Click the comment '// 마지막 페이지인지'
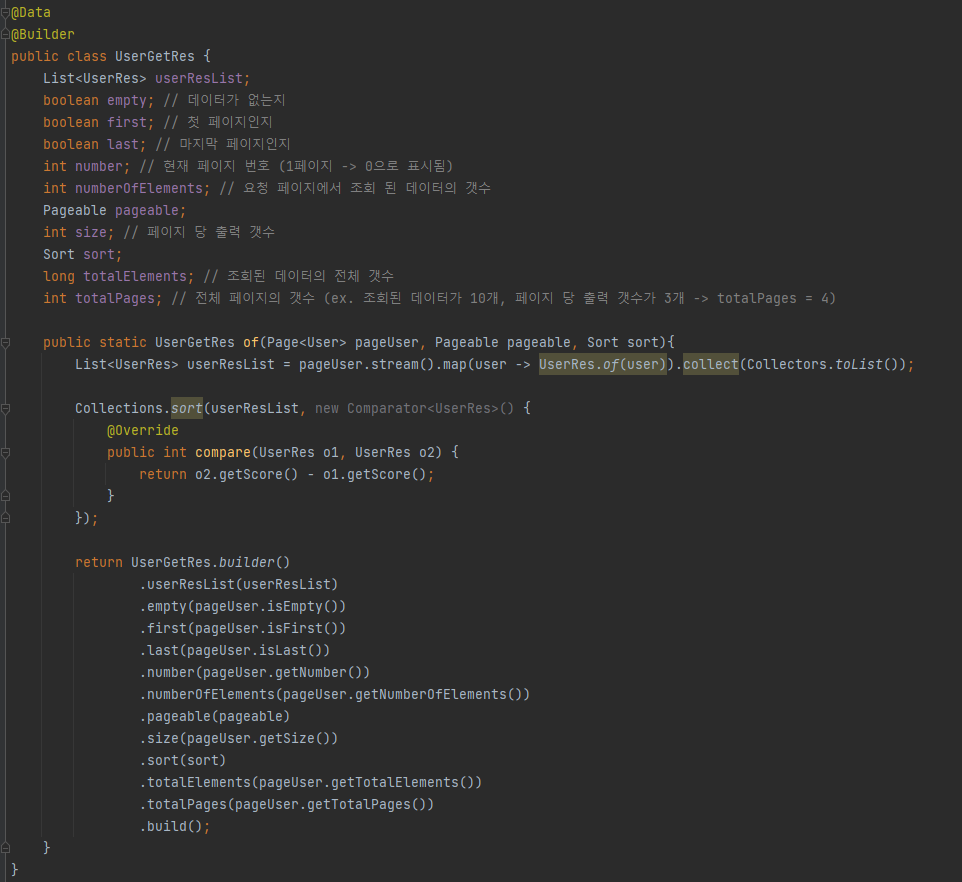This screenshot has height=882, width=962. pyautogui.click(x=223, y=144)
